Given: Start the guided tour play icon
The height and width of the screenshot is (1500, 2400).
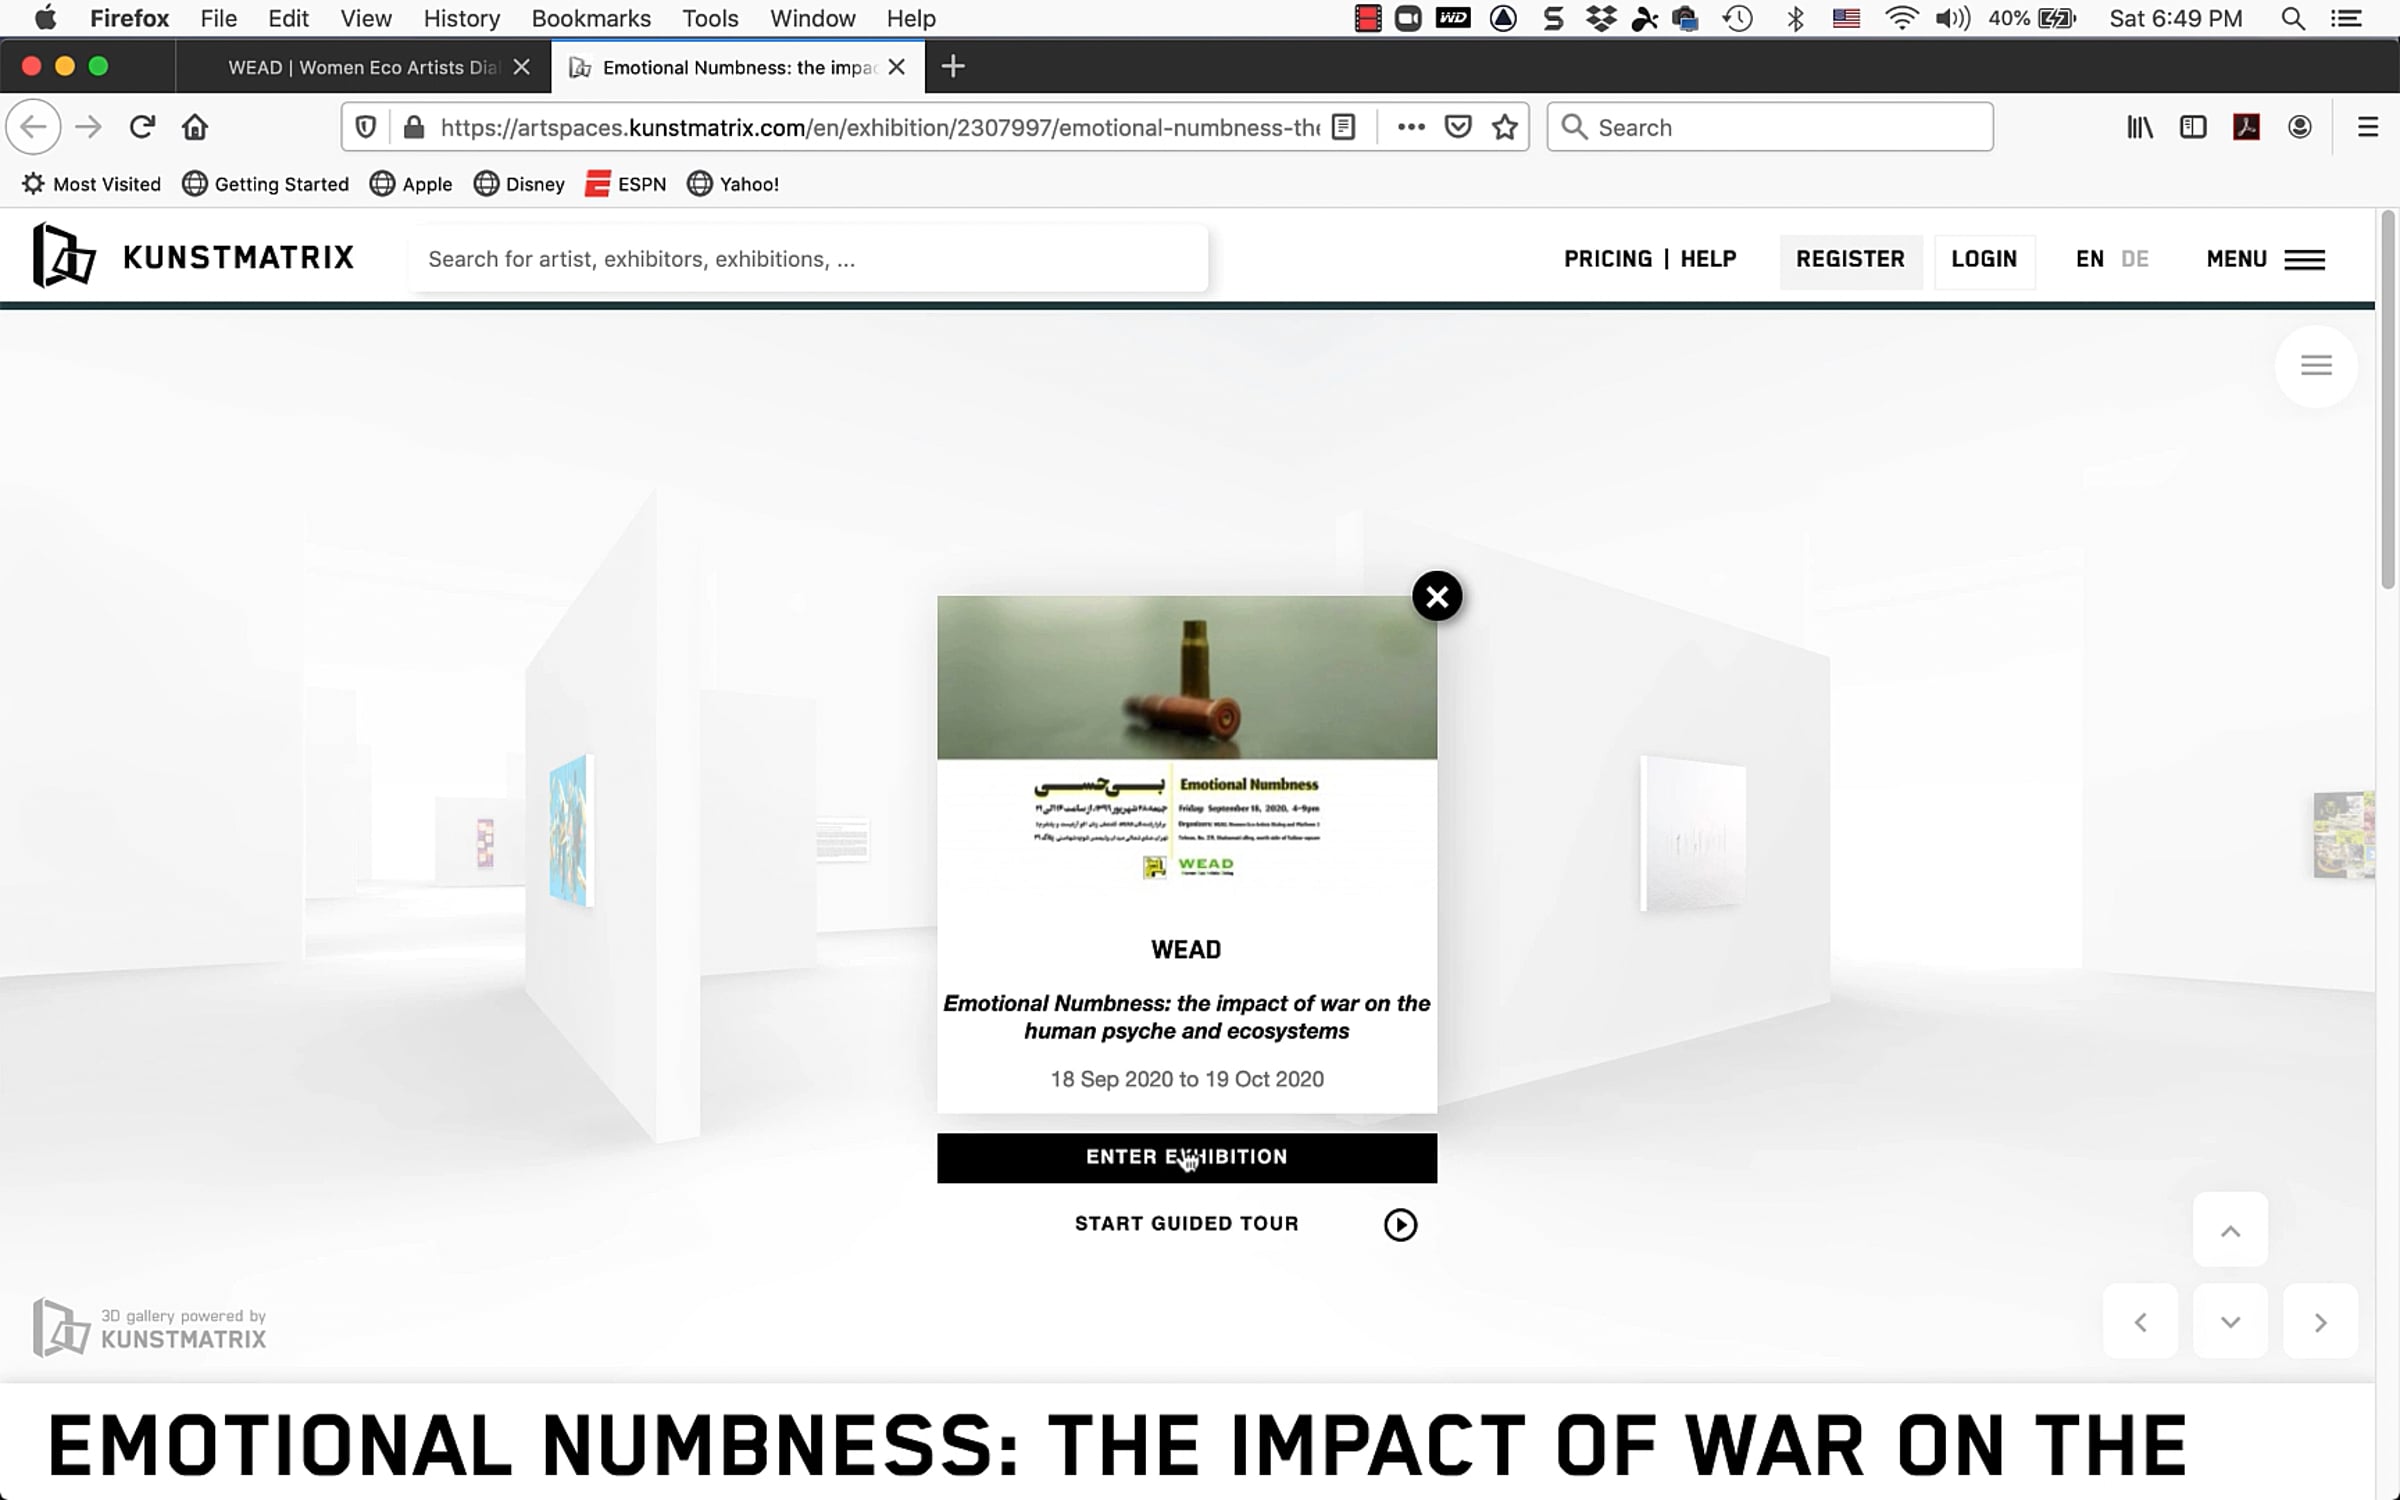Looking at the screenshot, I should (x=1400, y=1224).
